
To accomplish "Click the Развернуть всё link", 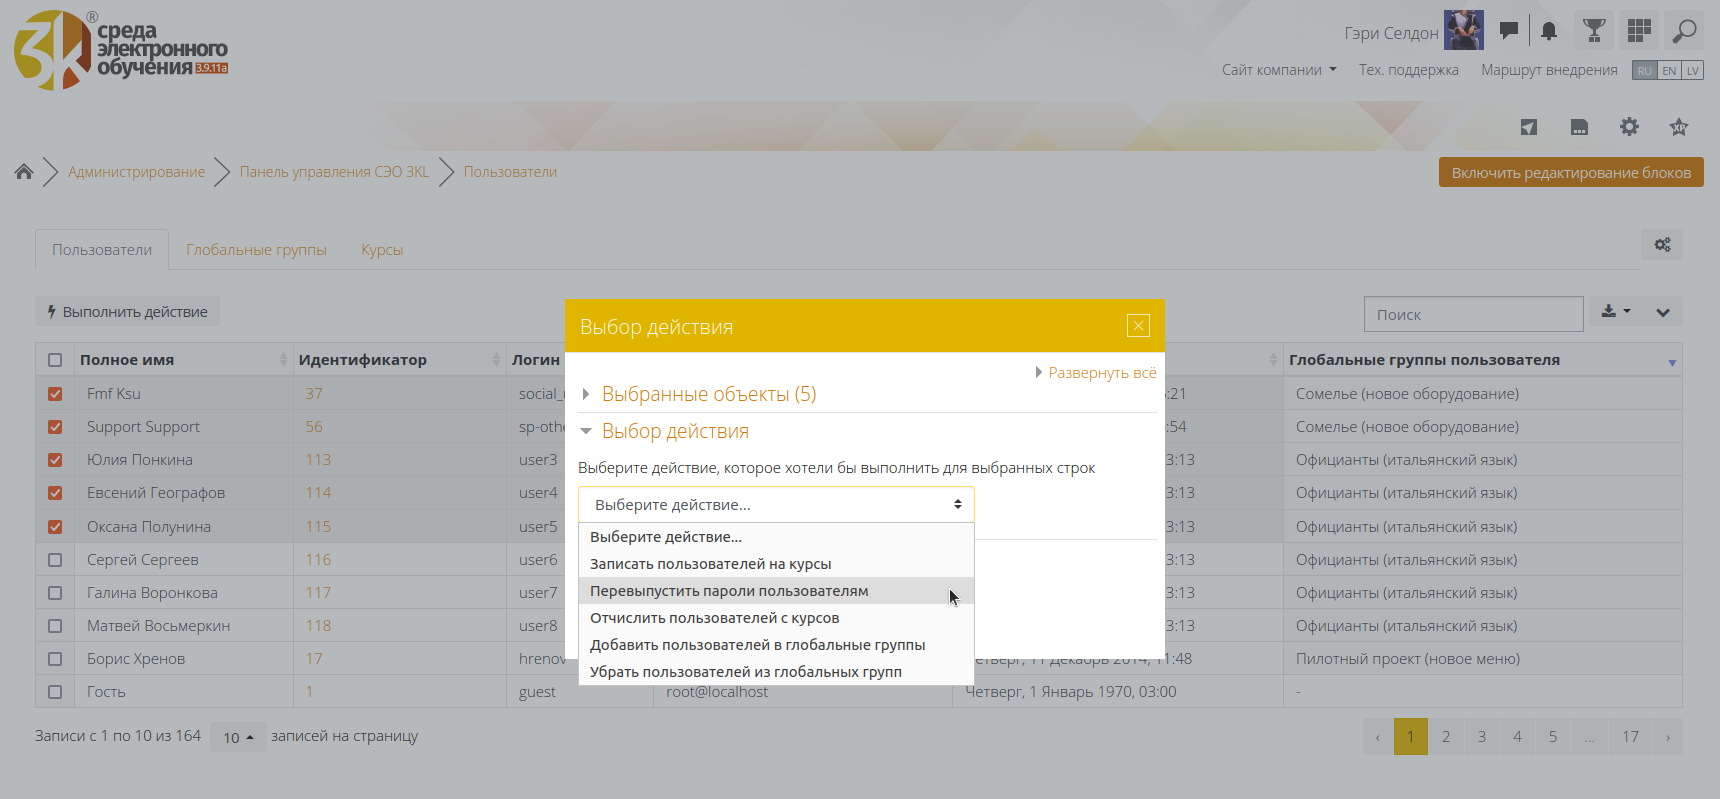I will click(1101, 373).
